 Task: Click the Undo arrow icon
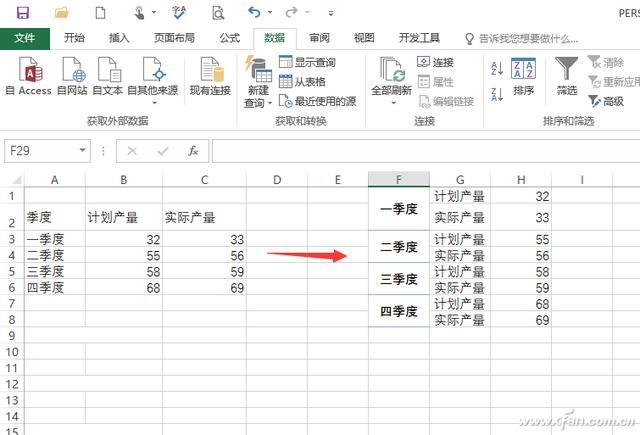coord(254,13)
